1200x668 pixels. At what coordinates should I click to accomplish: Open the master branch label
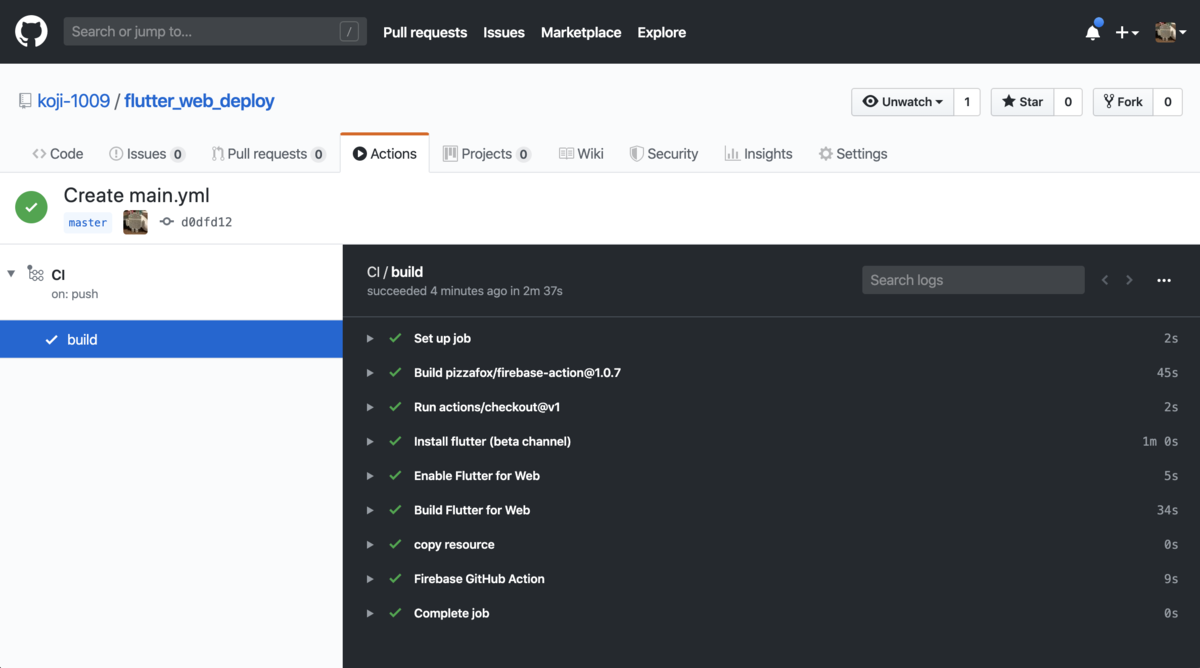88,222
